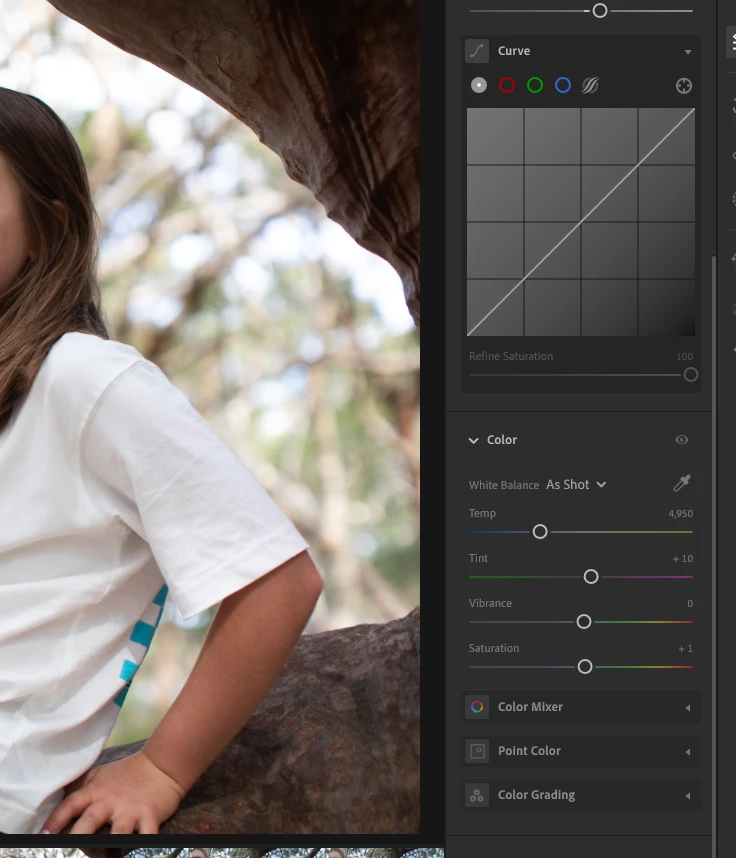Click the Vibrance slider handle

(584, 622)
